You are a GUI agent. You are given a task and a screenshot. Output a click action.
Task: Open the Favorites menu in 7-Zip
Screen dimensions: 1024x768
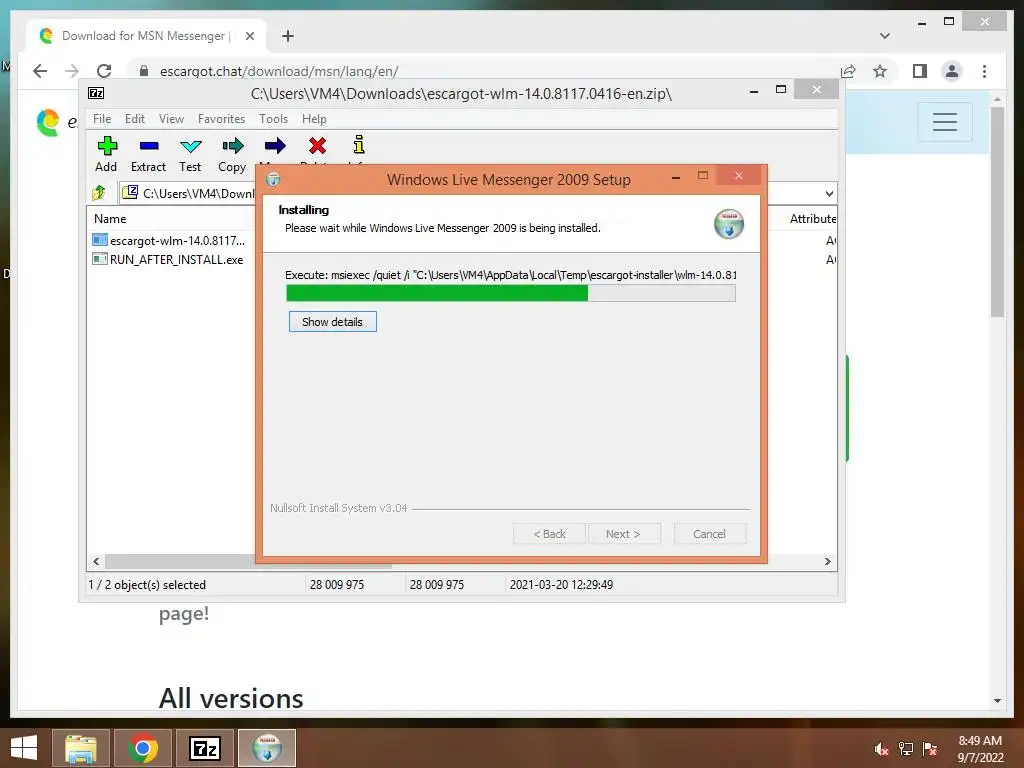click(x=221, y=119)
